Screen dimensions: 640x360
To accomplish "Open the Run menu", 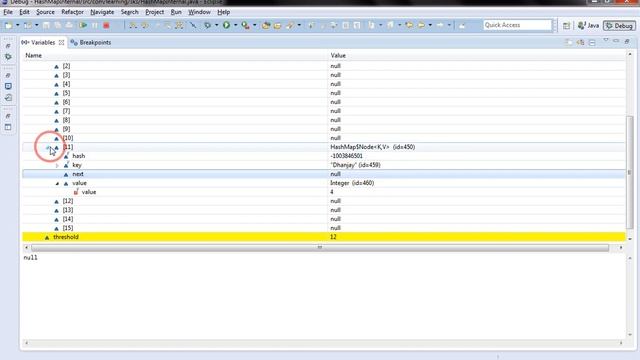I will pos(176,12).
